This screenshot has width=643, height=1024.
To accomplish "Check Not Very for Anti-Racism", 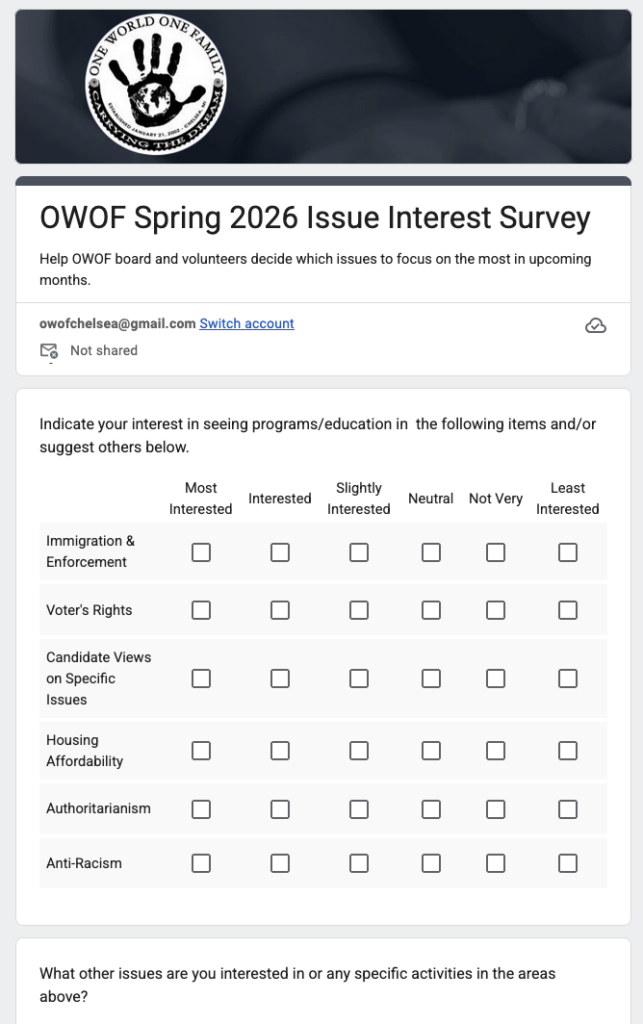I will tap(496, 863).
